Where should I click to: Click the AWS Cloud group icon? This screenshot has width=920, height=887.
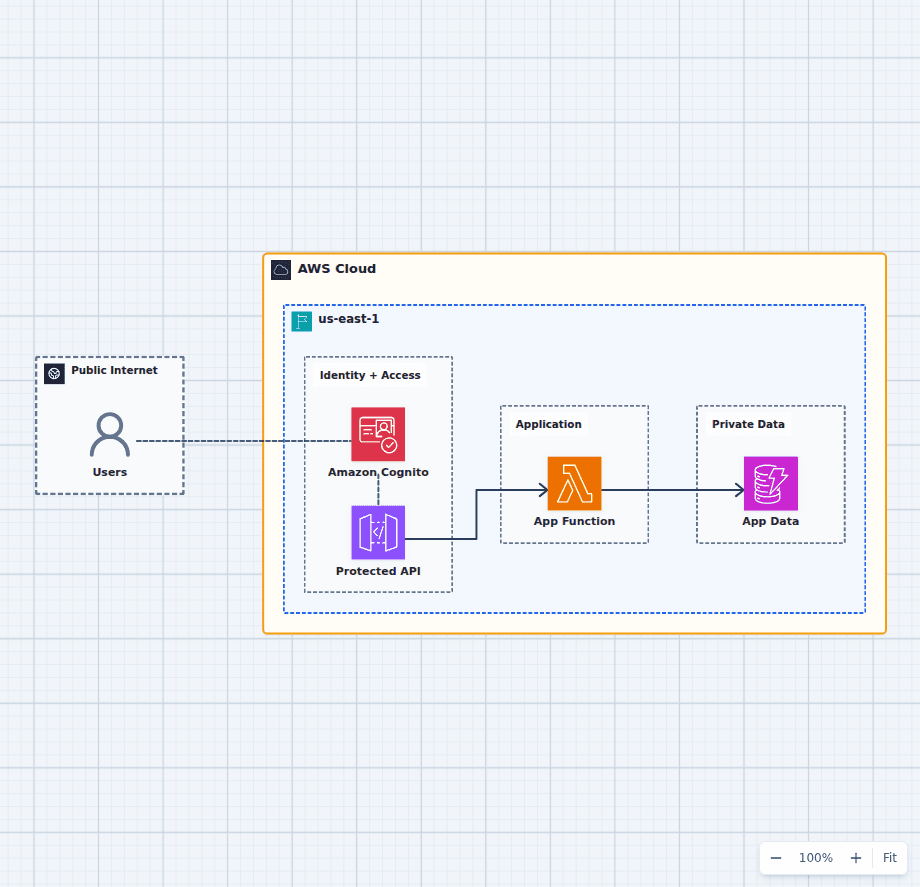281,270
